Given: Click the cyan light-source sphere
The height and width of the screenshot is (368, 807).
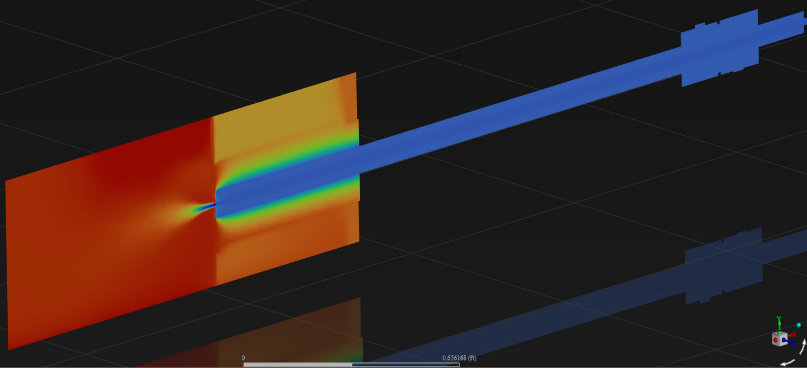Looking at the screenshot, I should tap(799, 325).
